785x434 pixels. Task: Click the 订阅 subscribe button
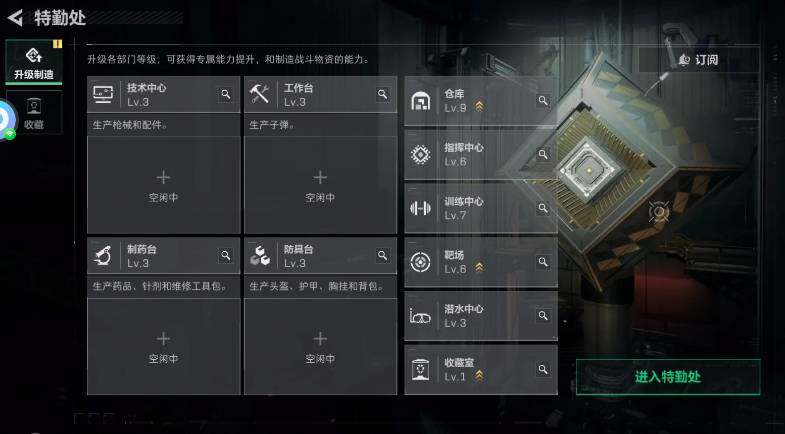699,60
